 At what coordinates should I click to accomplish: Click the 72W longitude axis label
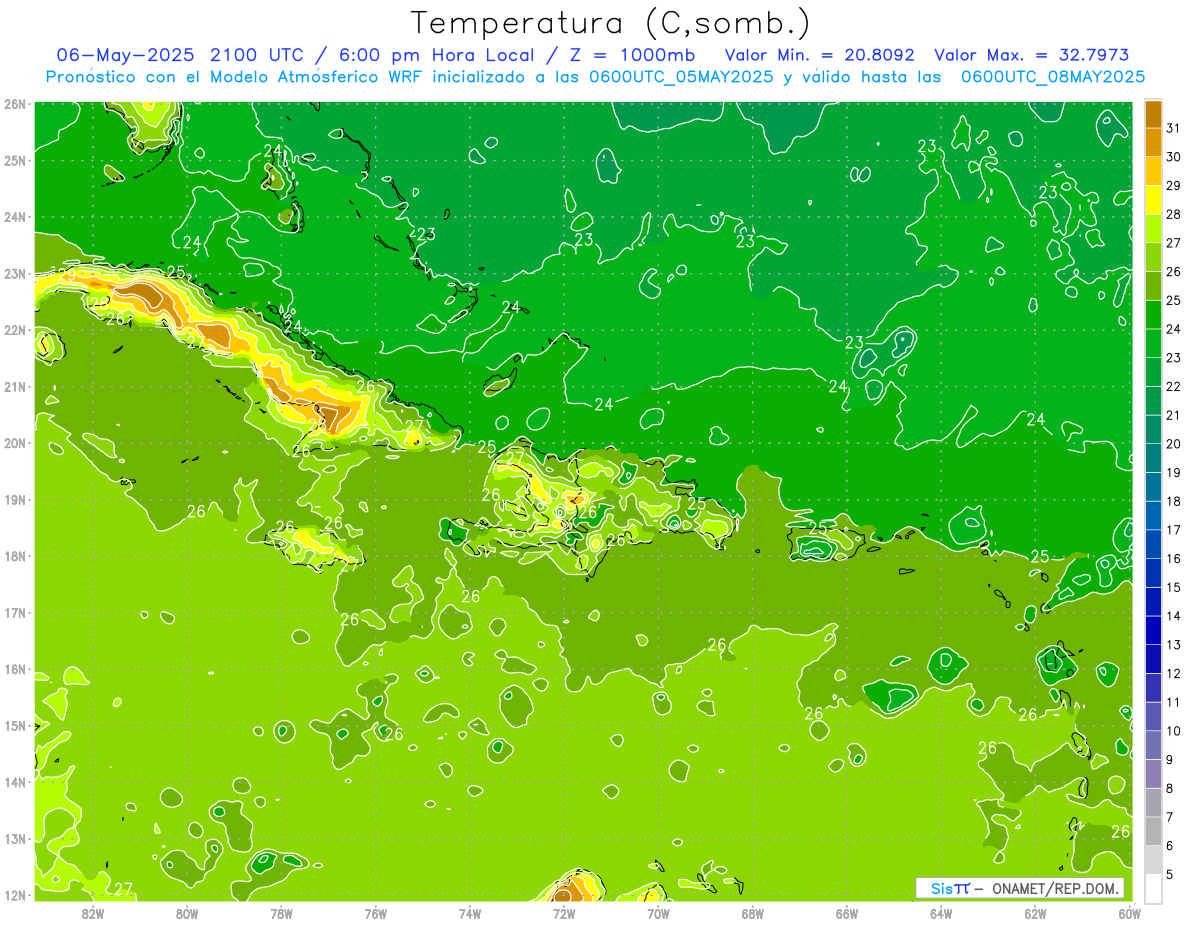(564, 913)
